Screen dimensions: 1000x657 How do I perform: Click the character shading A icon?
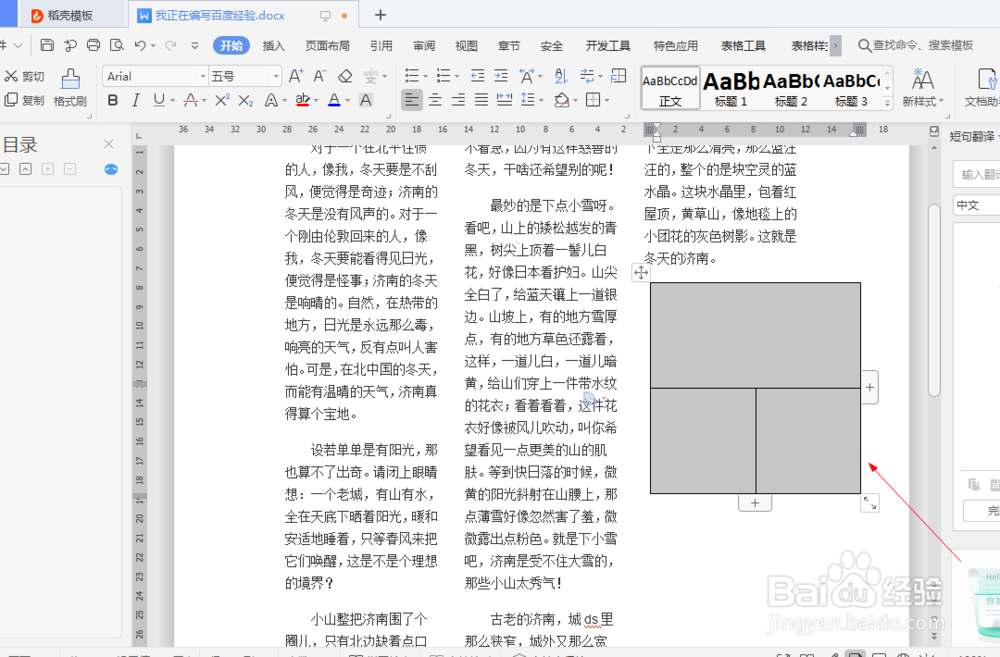(365, 100)
